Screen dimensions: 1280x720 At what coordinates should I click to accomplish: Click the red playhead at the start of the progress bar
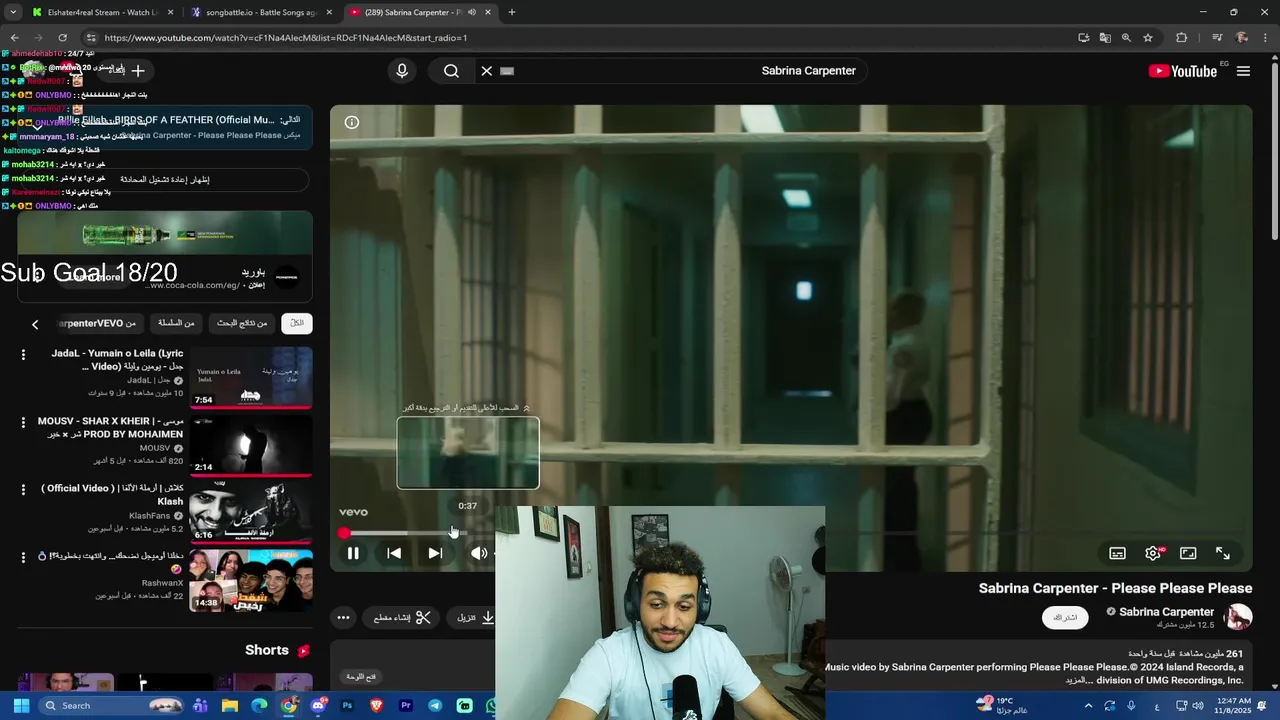pos(344,533)
